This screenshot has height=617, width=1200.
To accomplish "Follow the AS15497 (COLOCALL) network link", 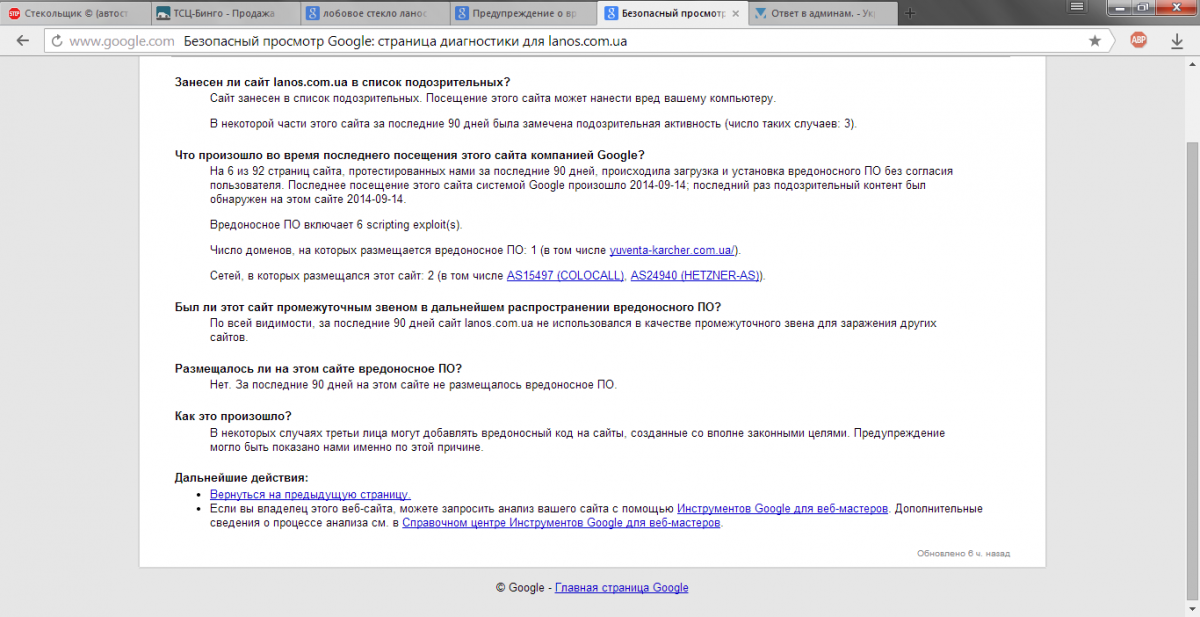I will pyautogui.click(x=565, y=275).
